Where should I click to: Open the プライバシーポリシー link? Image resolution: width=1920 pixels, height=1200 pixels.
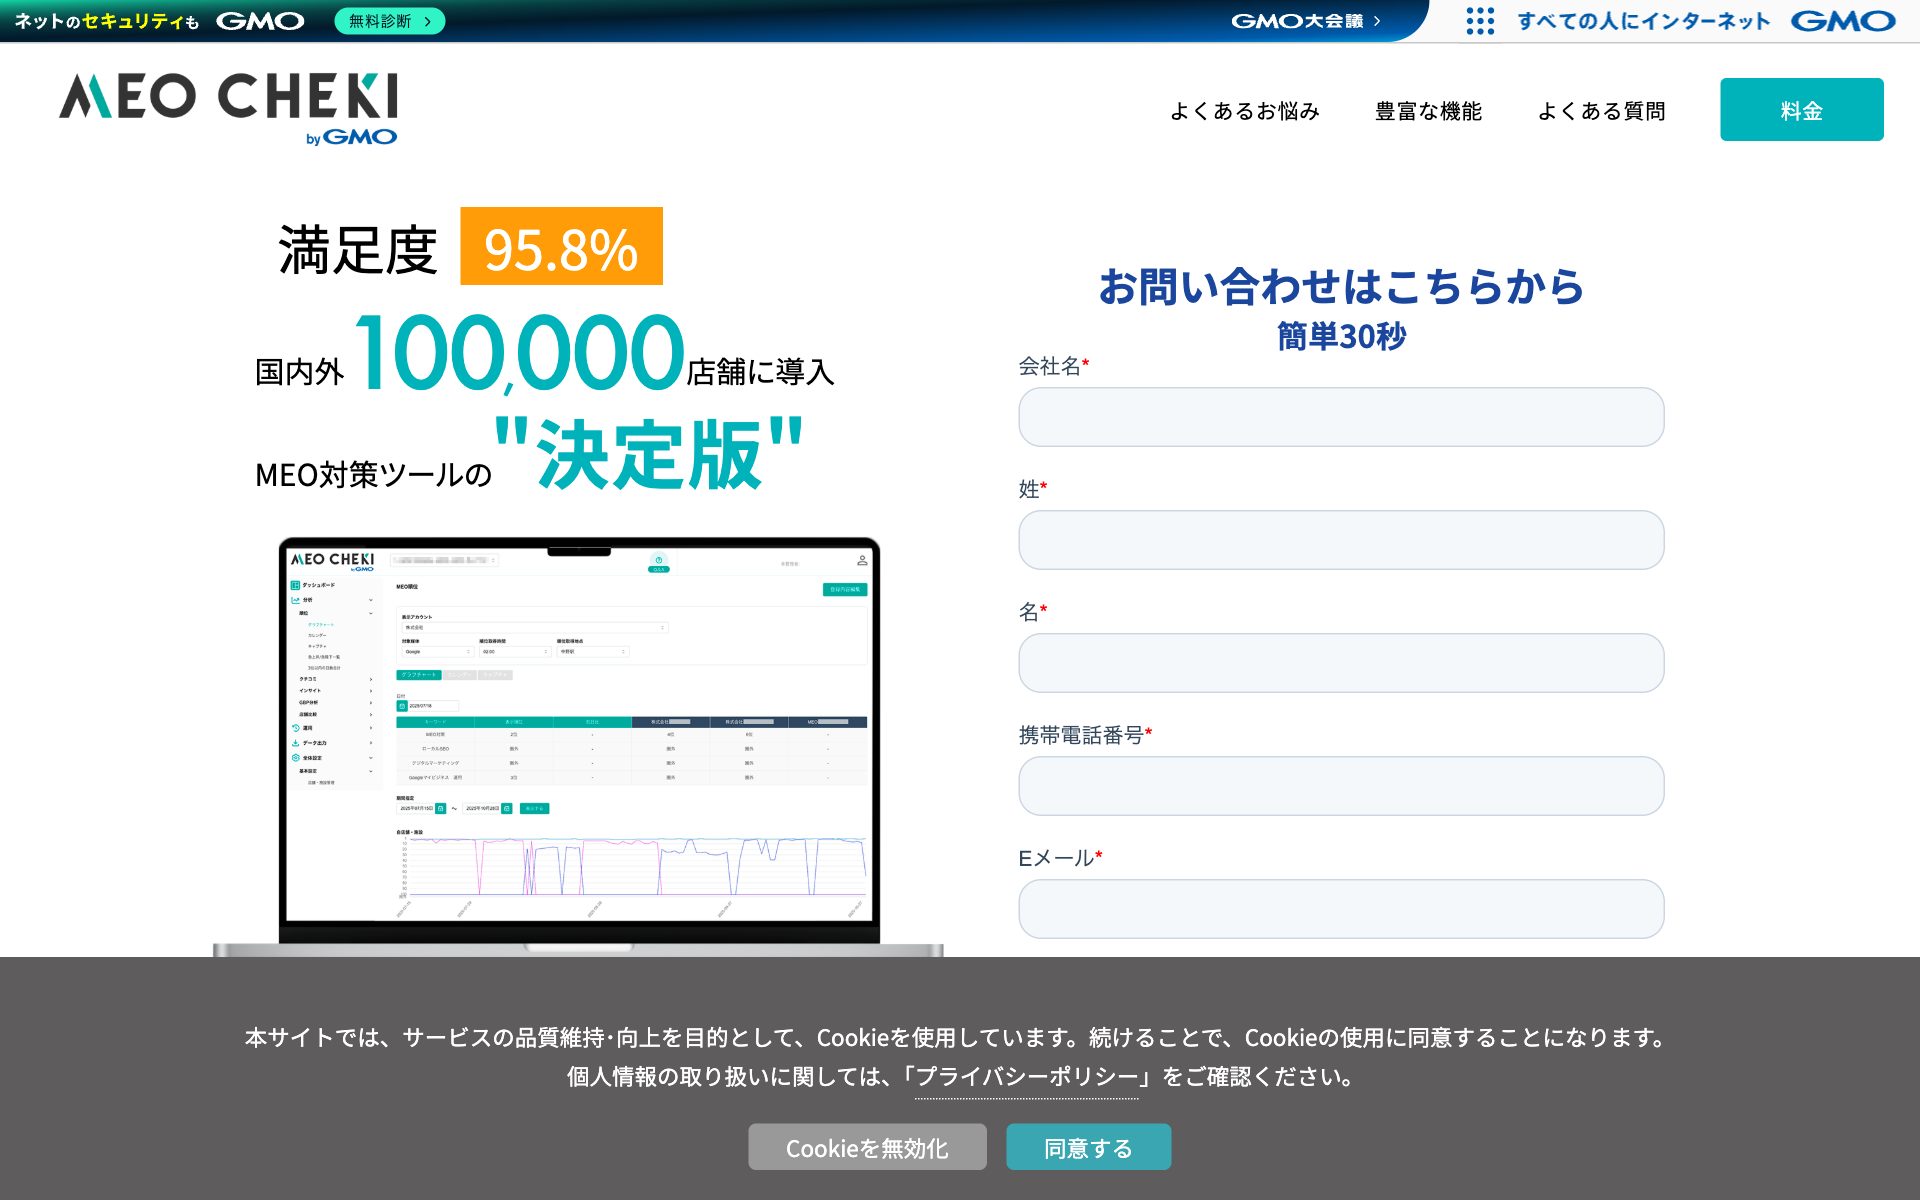[1027, 1077]
